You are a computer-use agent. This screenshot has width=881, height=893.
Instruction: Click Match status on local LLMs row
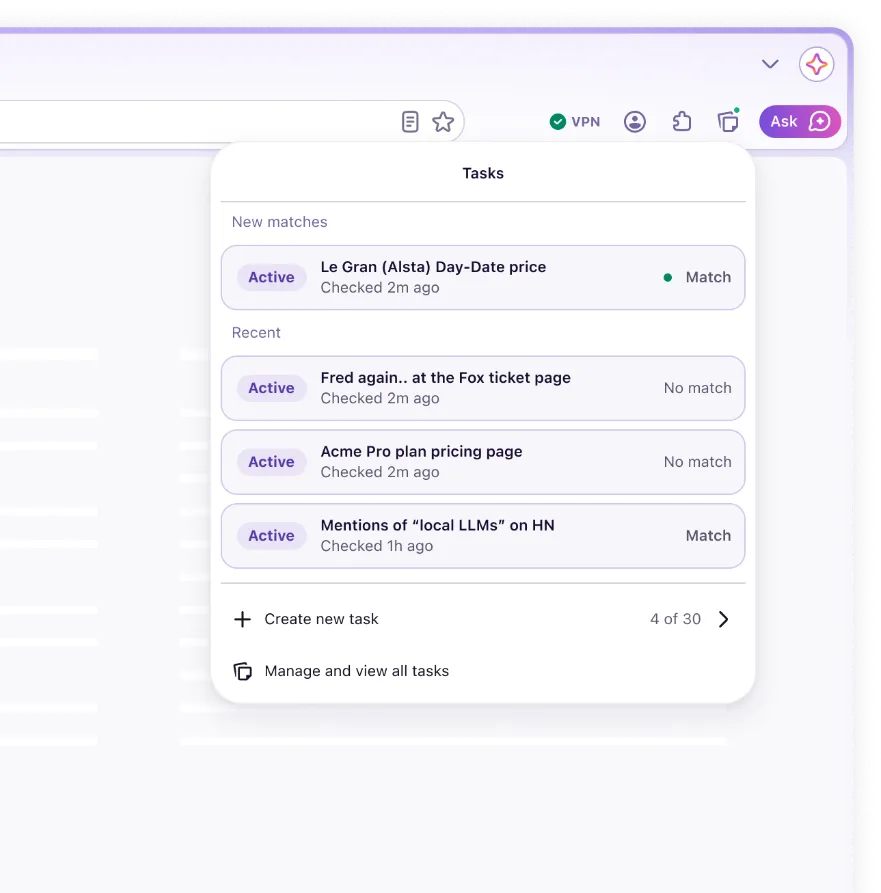tap(708, 535)
